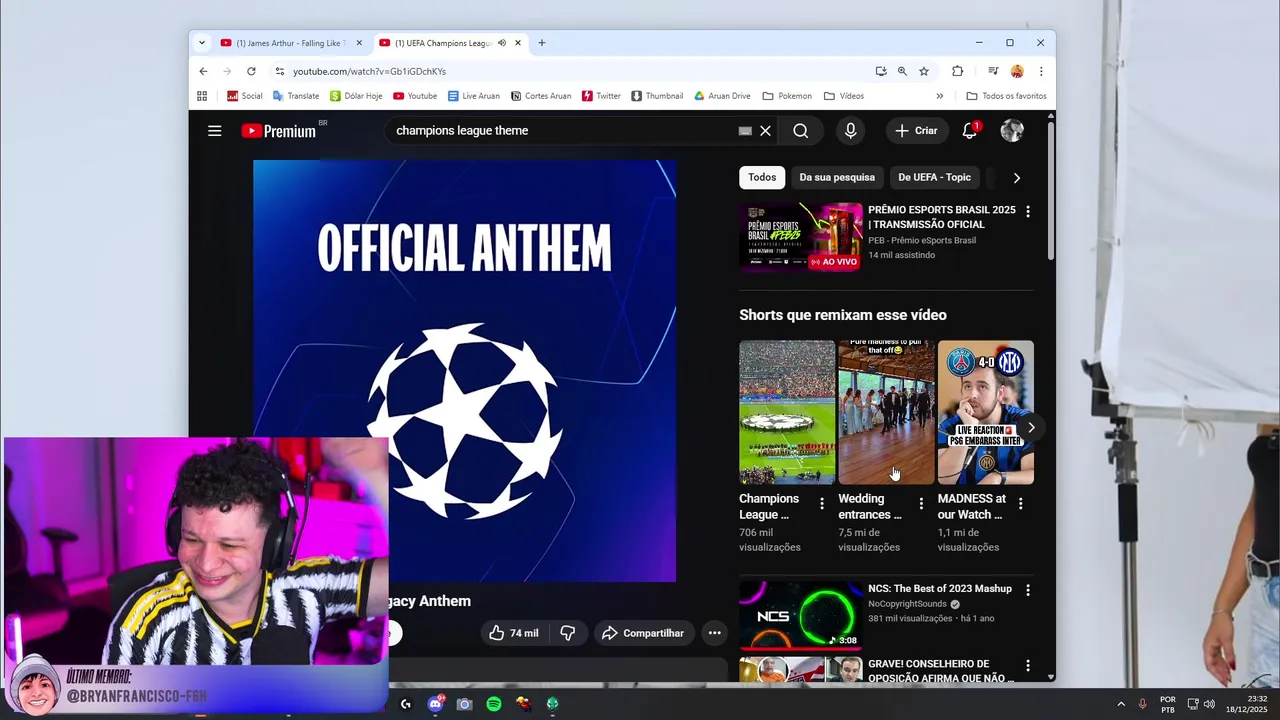Screen dimensions: 1280x720
Task: Open the YouTube guide hamburger menu
Action: pyautogui.click(x=214, y=131)
